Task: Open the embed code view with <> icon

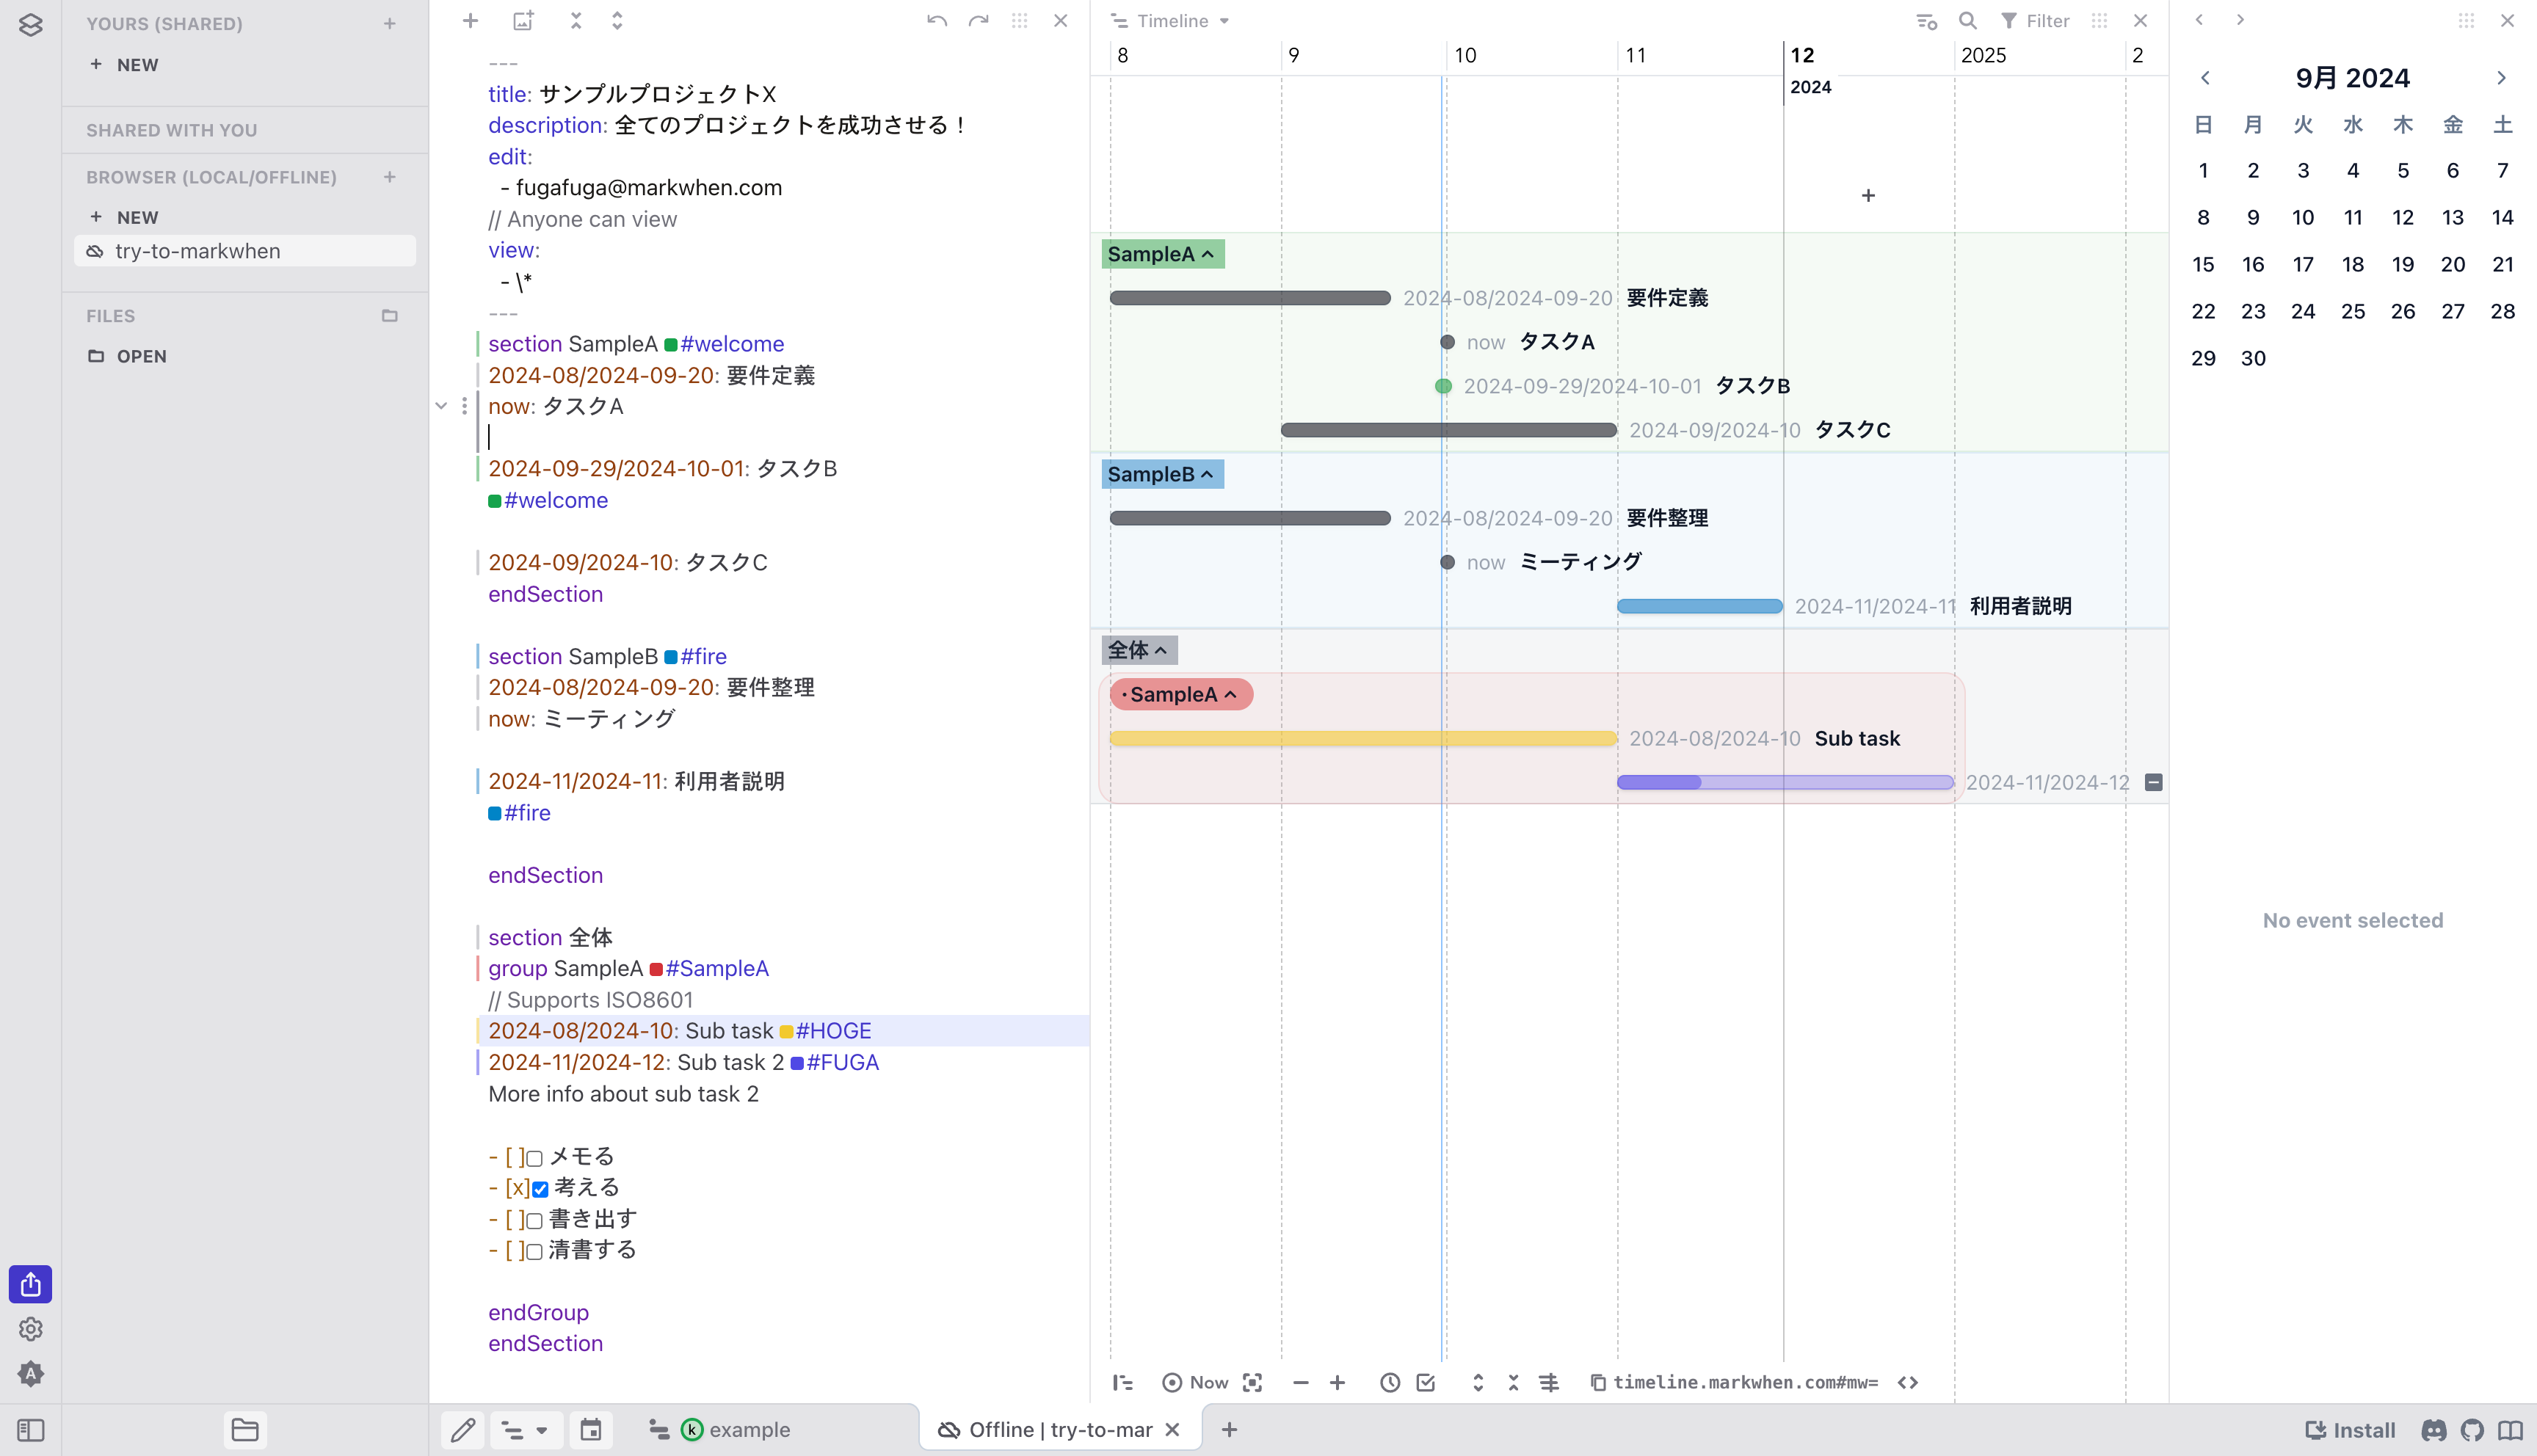Action: 1908,1383
